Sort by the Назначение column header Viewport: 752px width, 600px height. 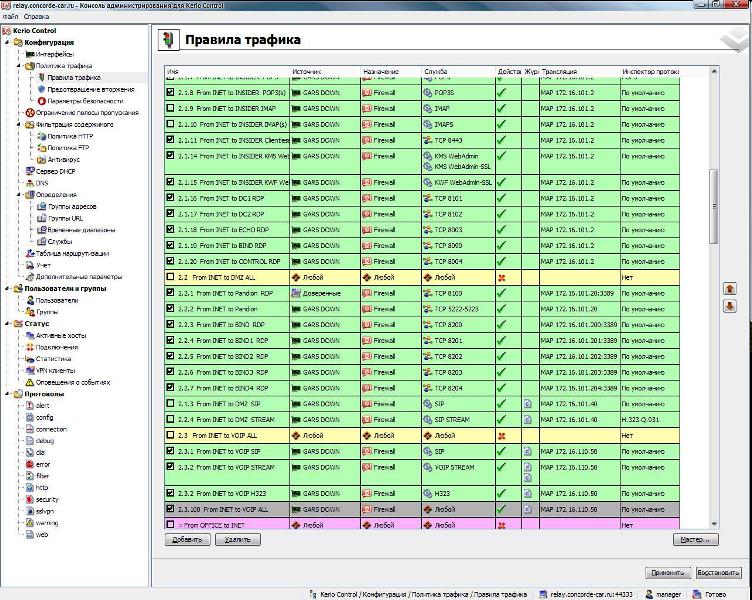point(391,71)
